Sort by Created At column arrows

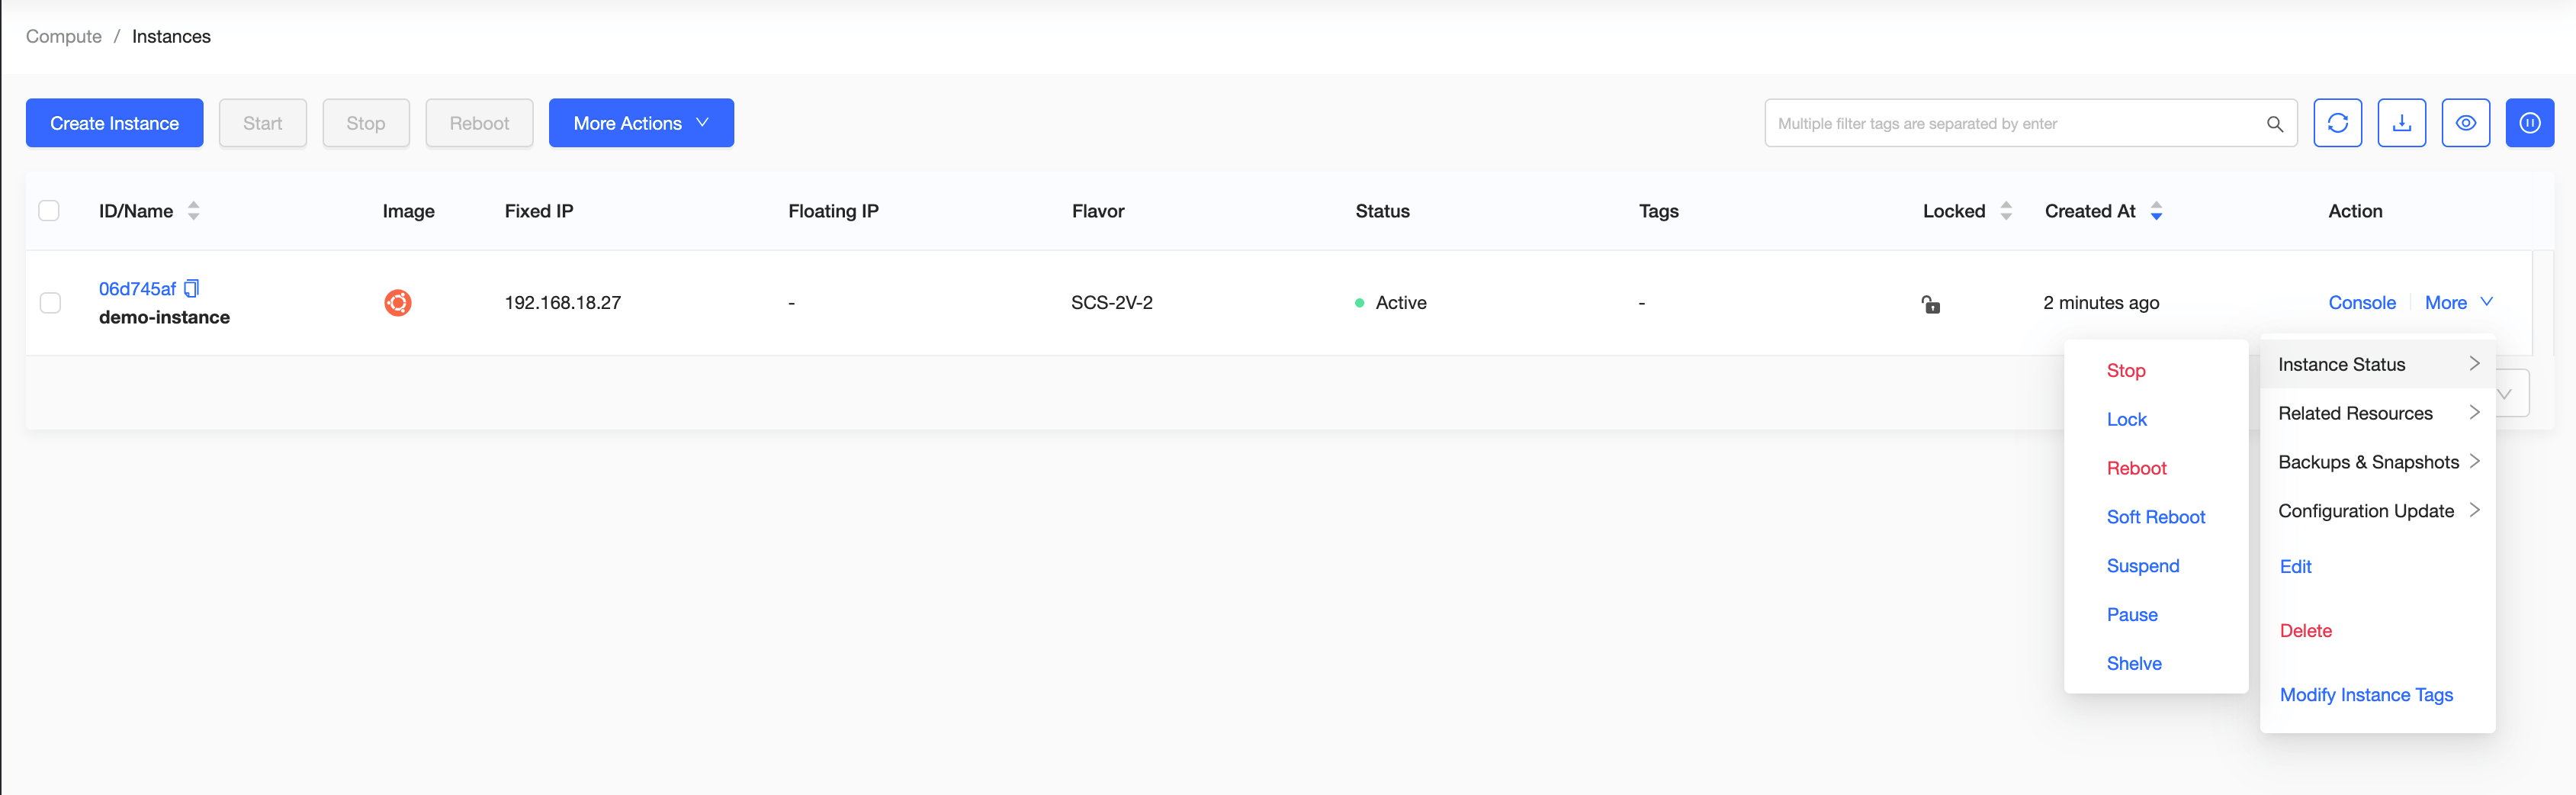(x=2156, y=211)
